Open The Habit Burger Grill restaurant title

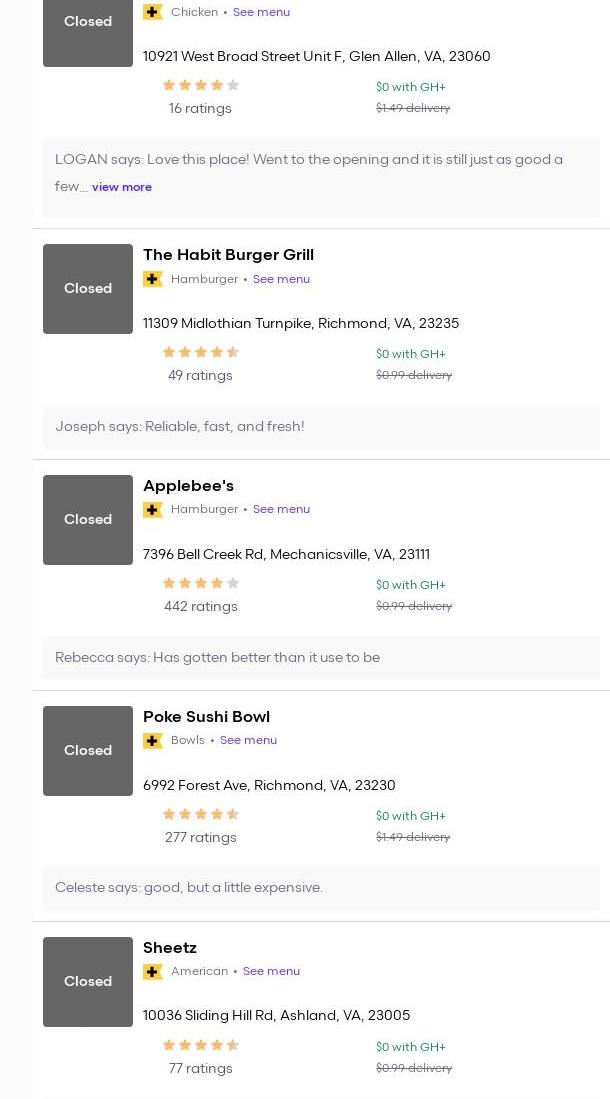click(229, 255)
